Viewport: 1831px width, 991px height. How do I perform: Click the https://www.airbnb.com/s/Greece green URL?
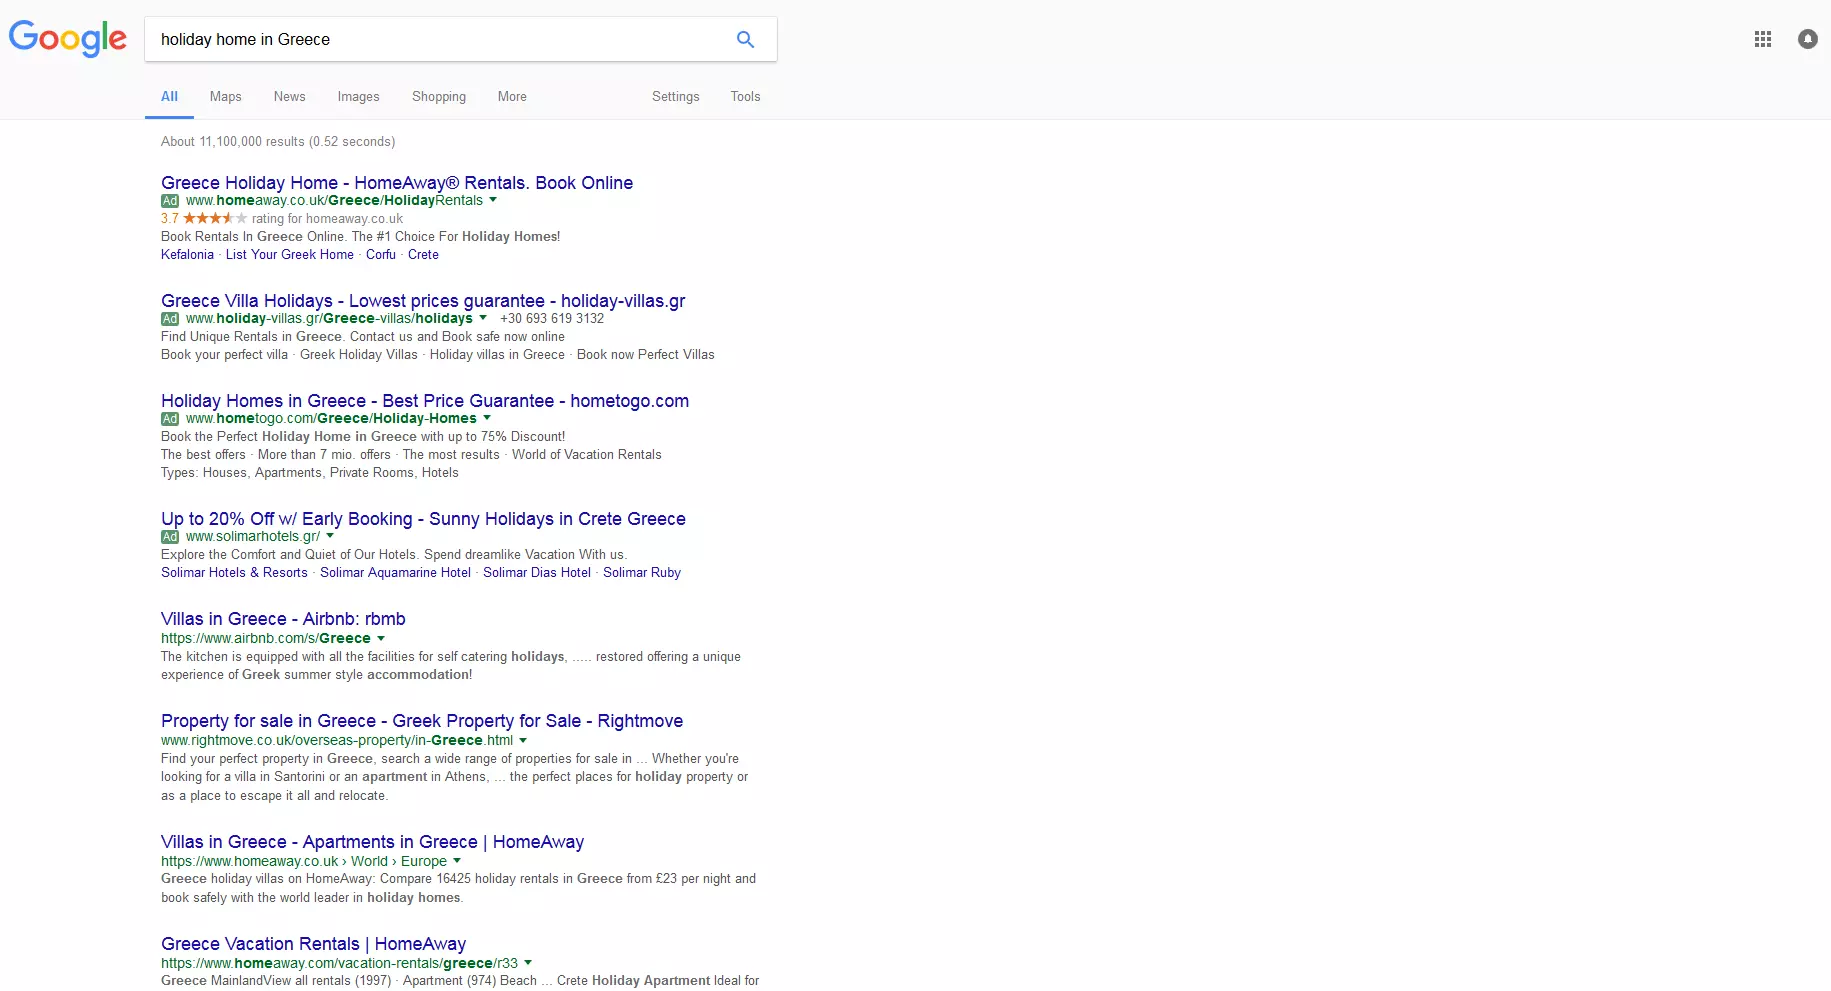(x=266, y=639)
